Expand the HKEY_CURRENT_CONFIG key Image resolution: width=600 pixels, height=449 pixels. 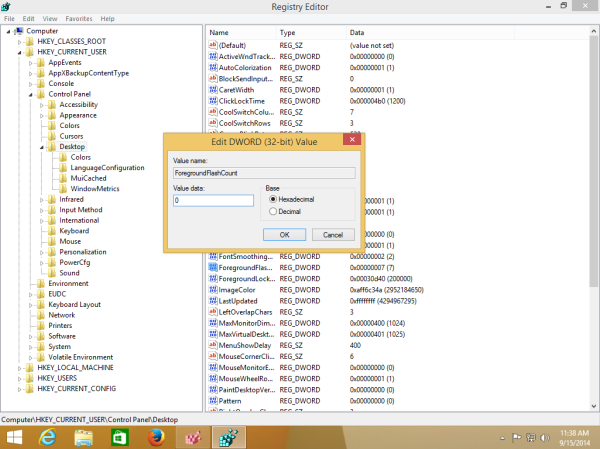click(x=20, y=389)
